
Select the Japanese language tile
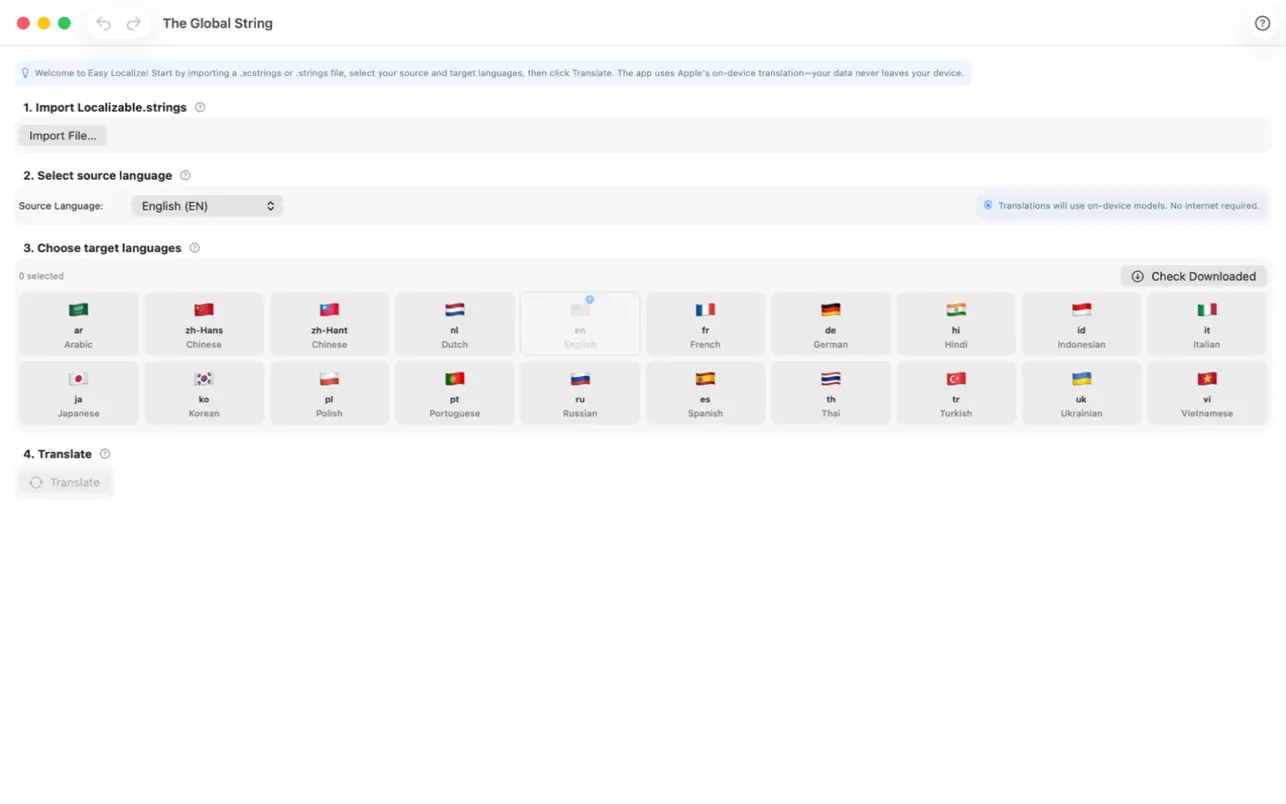coord(79,393)
